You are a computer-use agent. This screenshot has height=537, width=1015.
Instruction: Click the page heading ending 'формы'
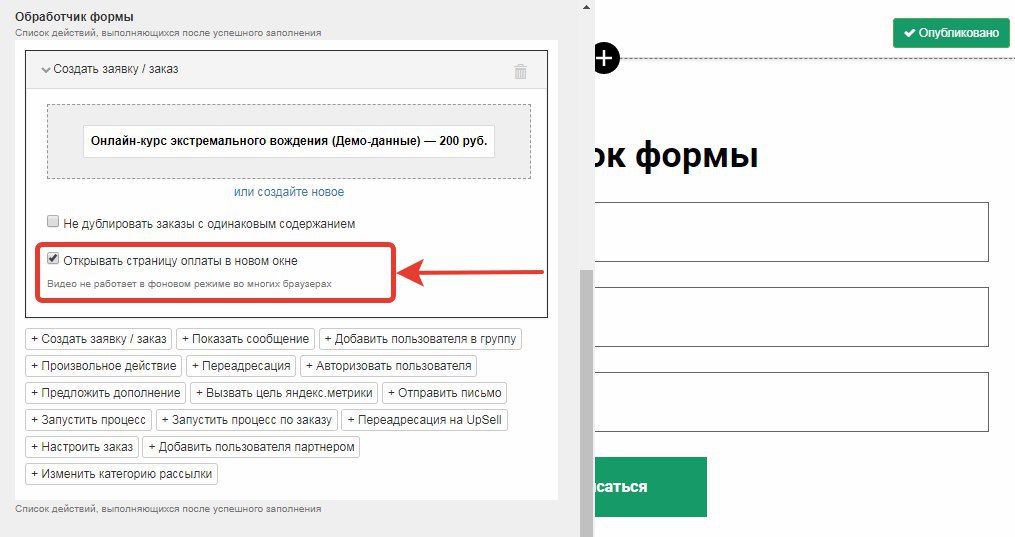[x=676, y=155]
